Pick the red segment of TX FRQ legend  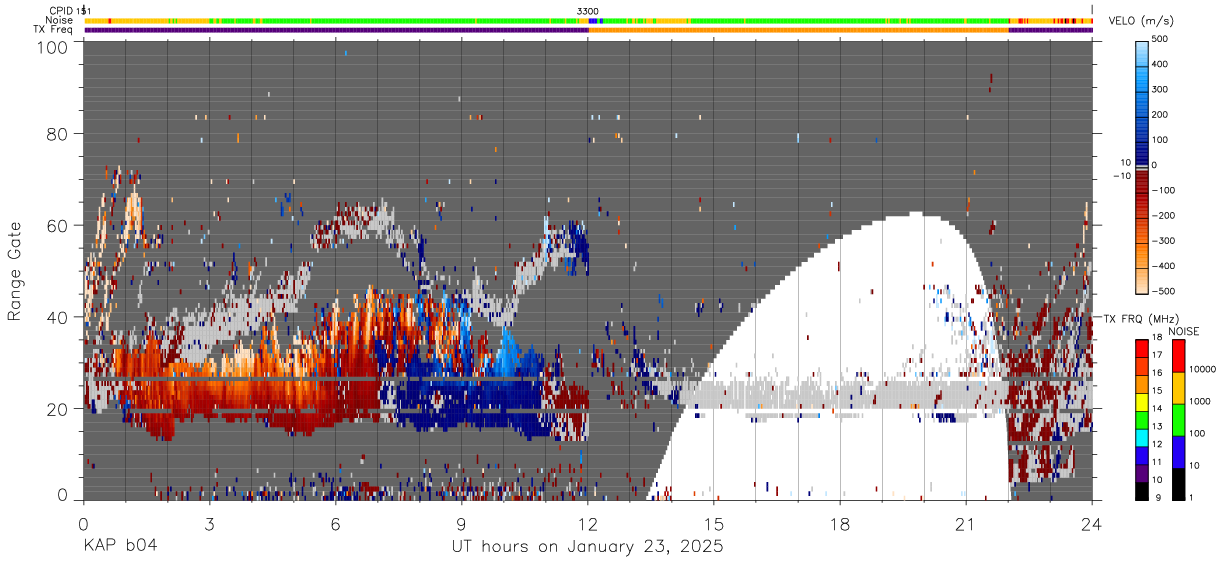[x=1142, y=348]
